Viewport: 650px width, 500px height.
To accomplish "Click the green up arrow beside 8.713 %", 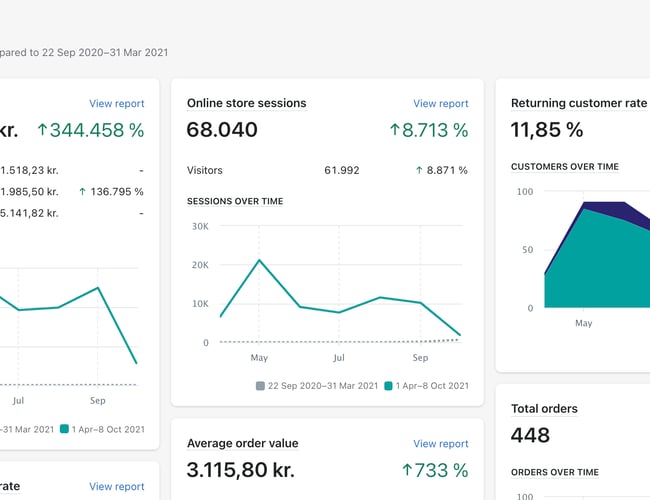I will tap(395, 130).
